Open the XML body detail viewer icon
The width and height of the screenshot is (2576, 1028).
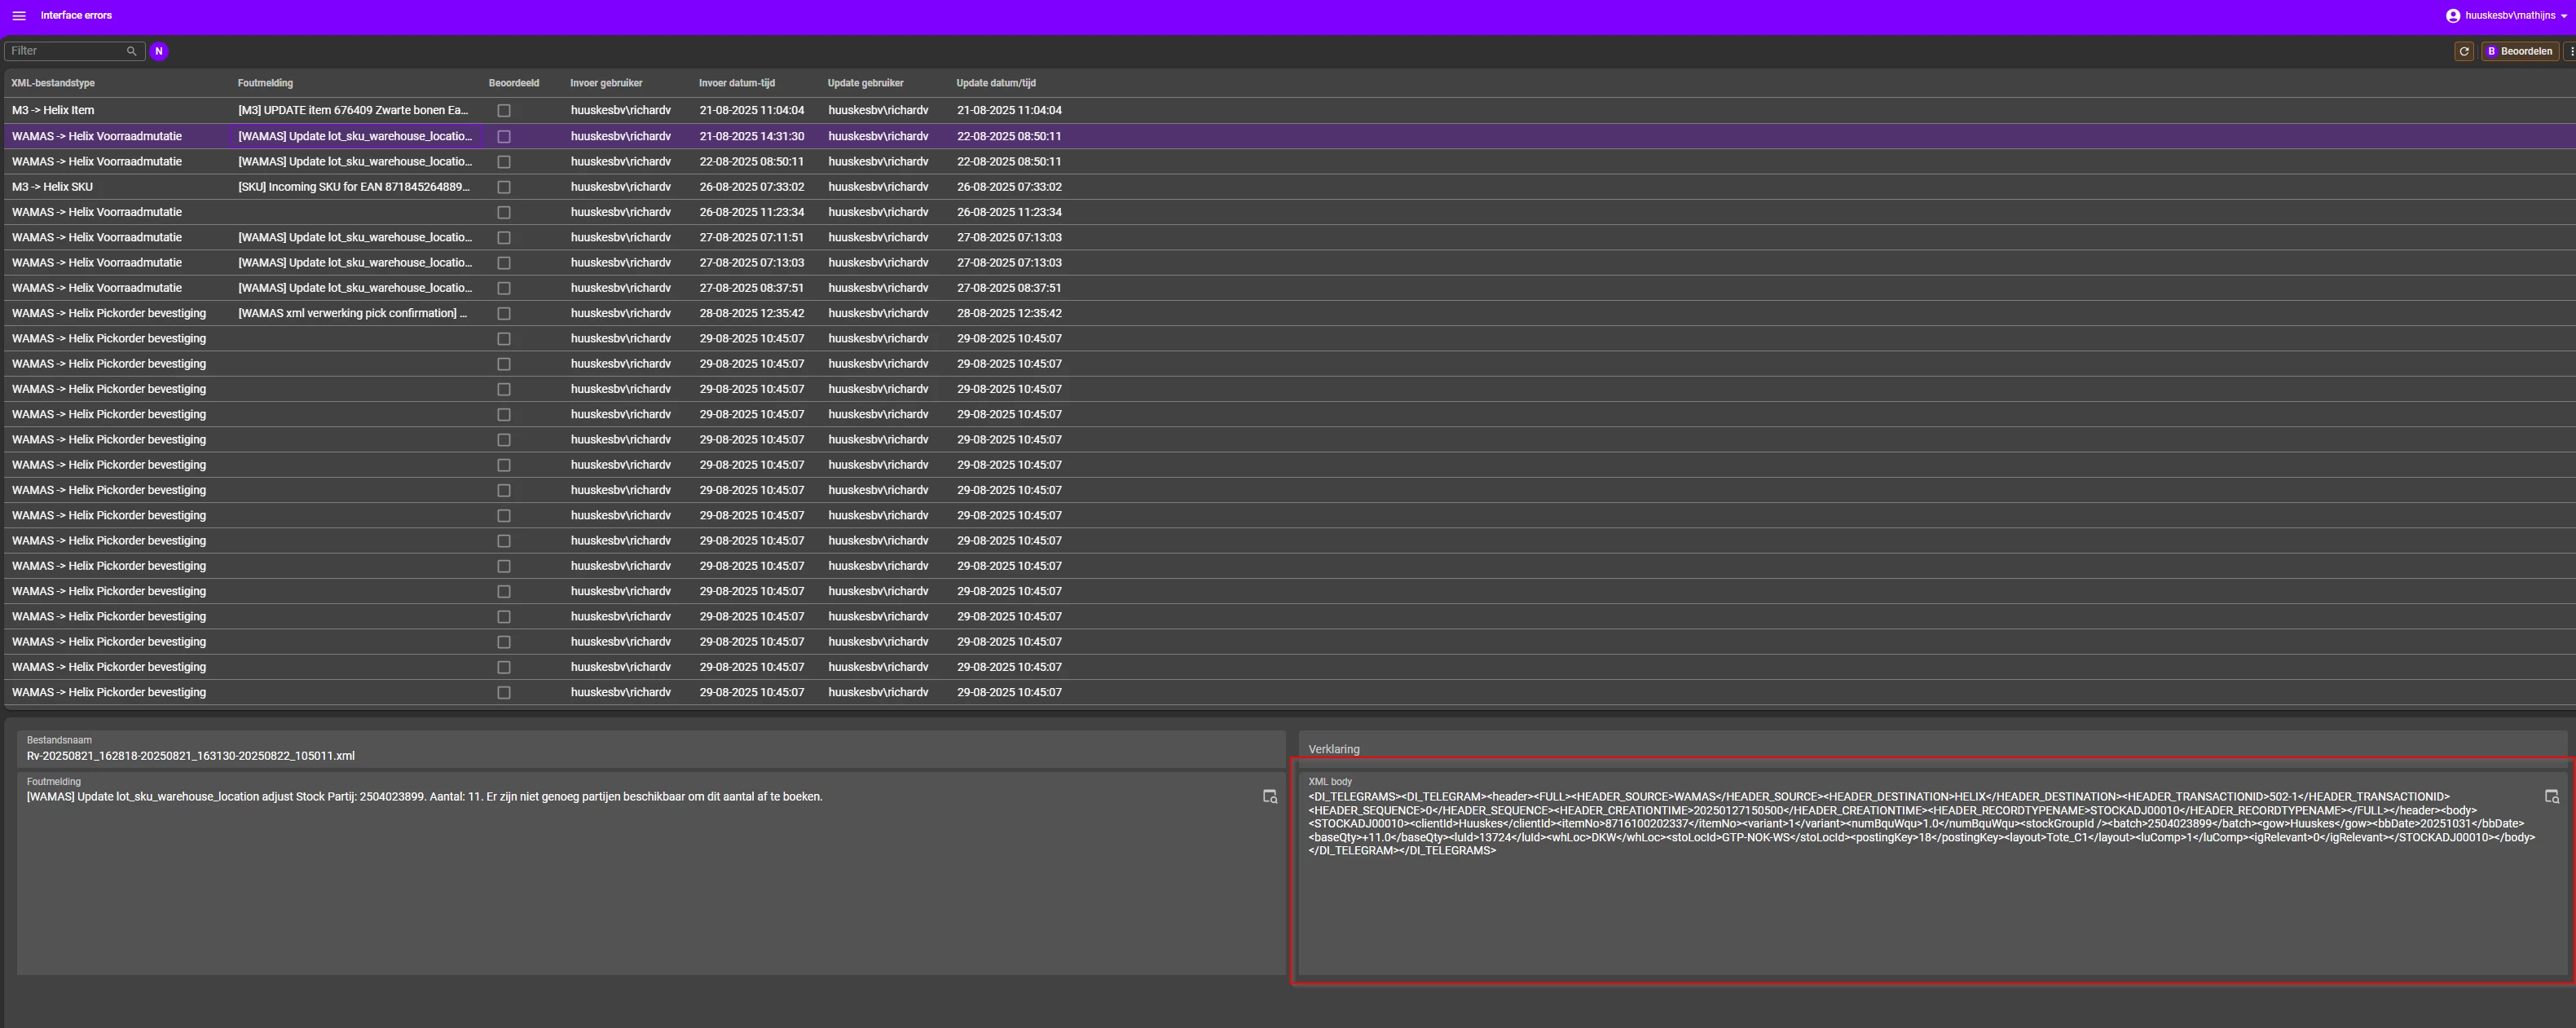coord(2551,797)
